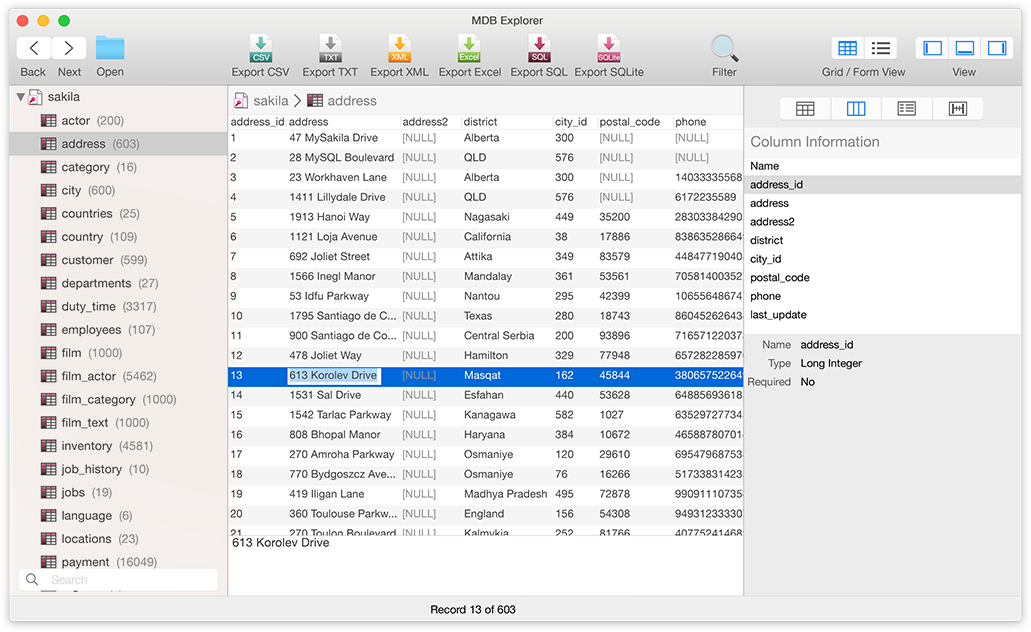Click the Central Serbia cell
The width and height of the screenshot is (1031, 632).
[x=499, y=336]
